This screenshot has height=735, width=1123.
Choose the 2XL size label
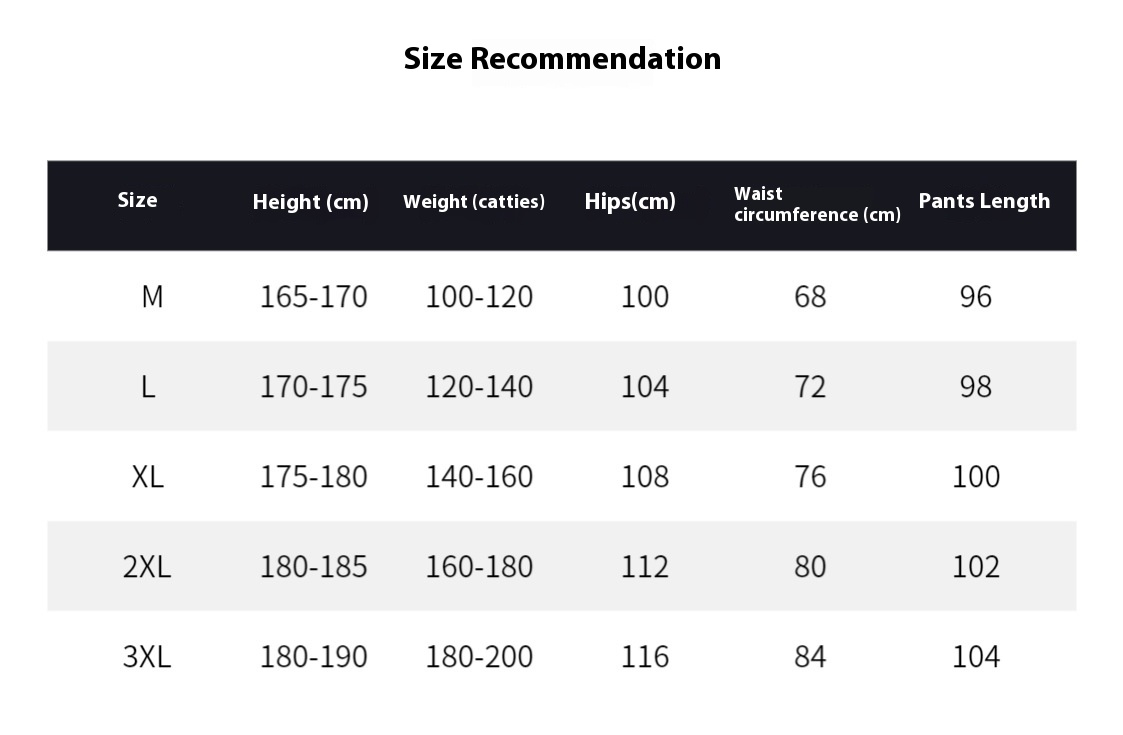point(147,567)
